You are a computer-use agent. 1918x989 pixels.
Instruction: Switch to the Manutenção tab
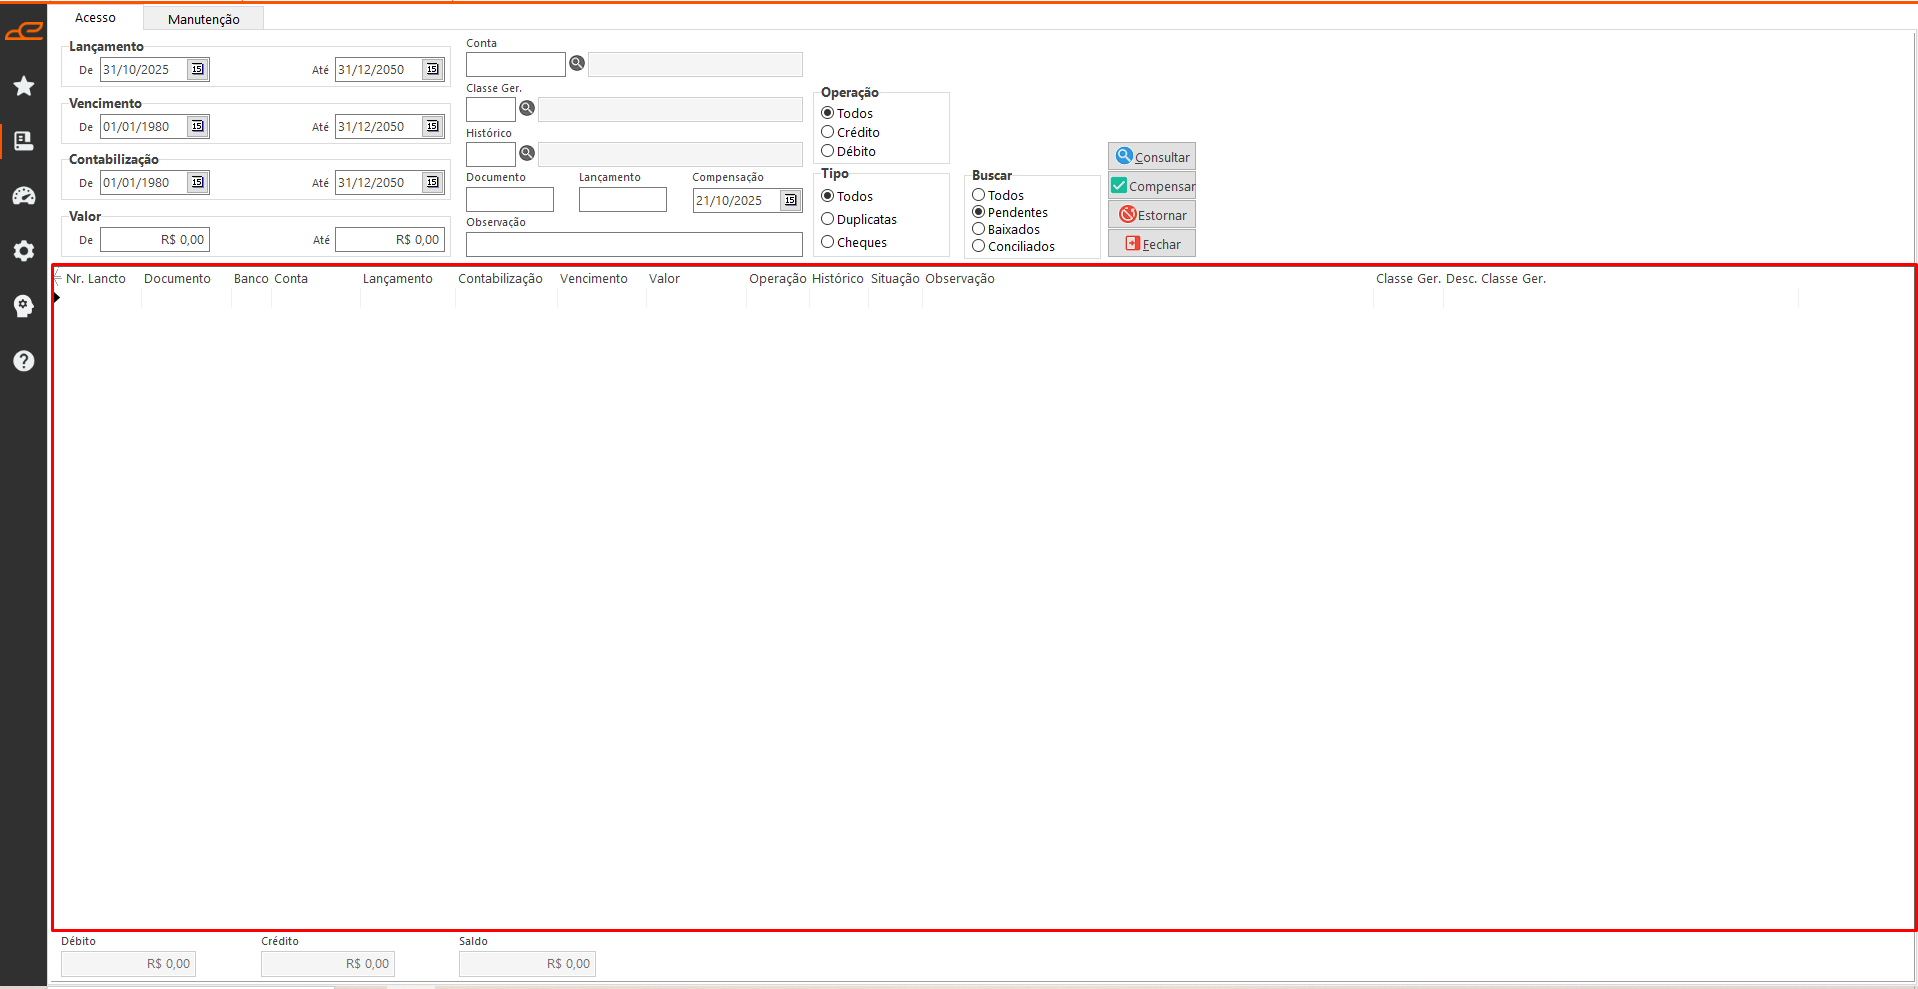[x=203, y=19]
